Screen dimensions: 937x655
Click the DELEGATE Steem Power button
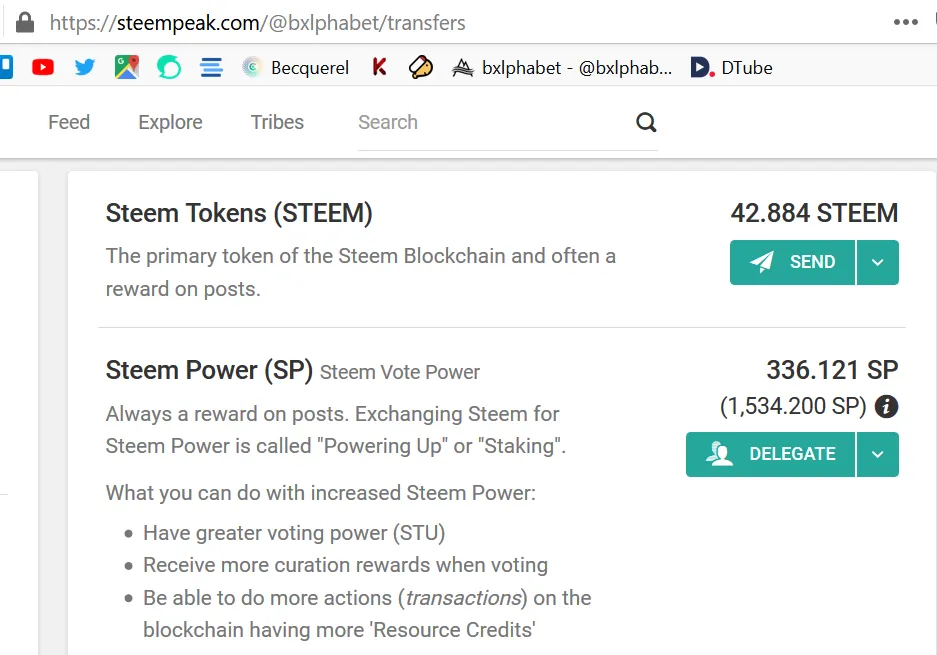tap(770, 454)
